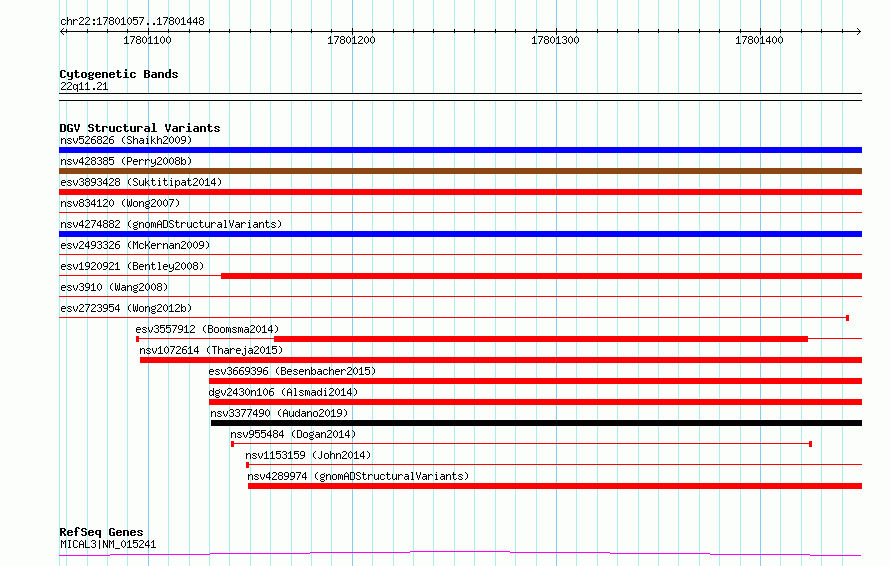This screenshot has height=566, width=890.
Task: Open esv3893428 (Suktitipat2014) variant label
Action: [x=141, y=182]
